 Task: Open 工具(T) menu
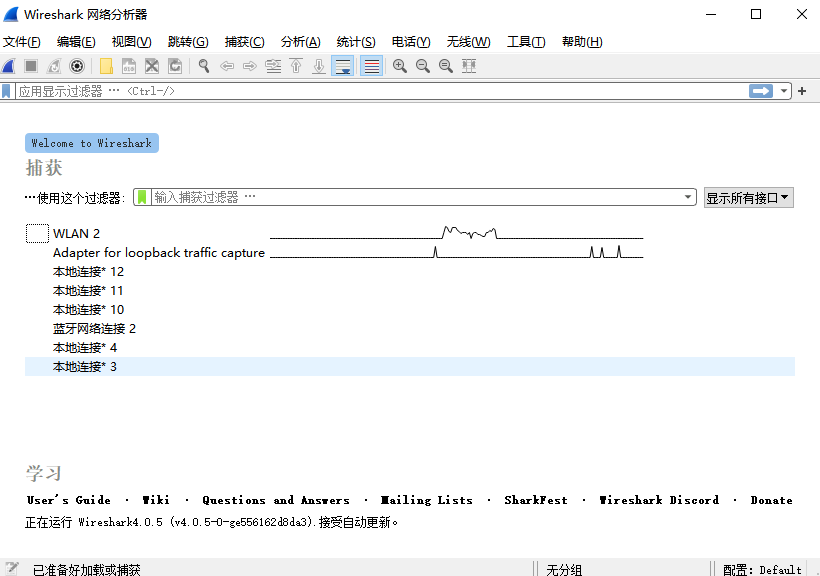point(526,42)
